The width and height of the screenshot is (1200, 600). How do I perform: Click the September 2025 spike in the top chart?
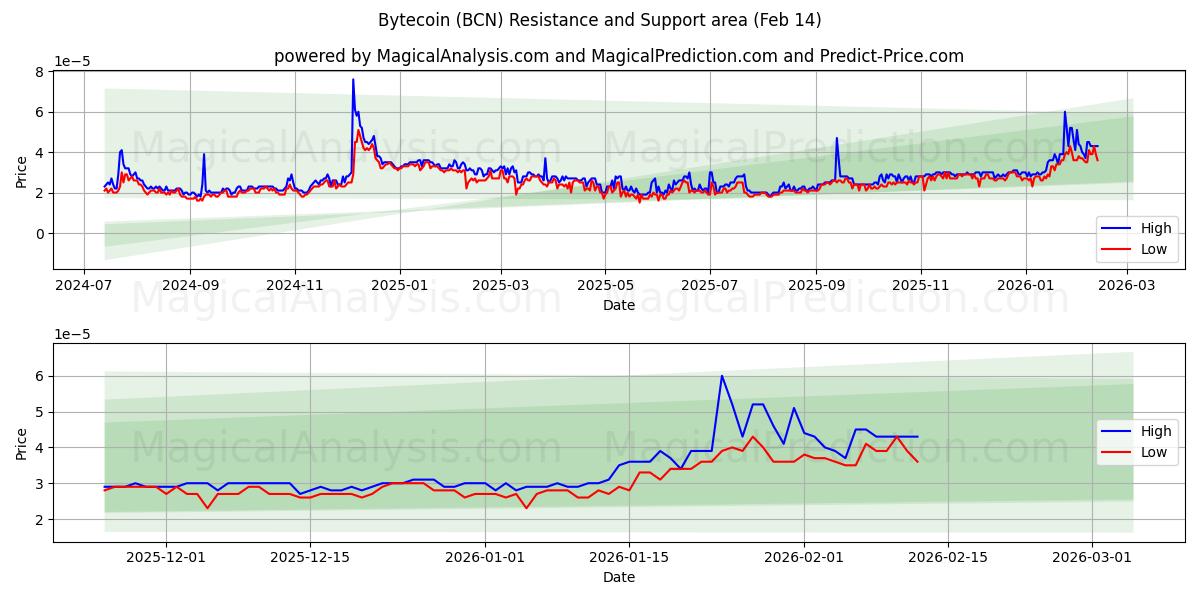coord(837,139)
